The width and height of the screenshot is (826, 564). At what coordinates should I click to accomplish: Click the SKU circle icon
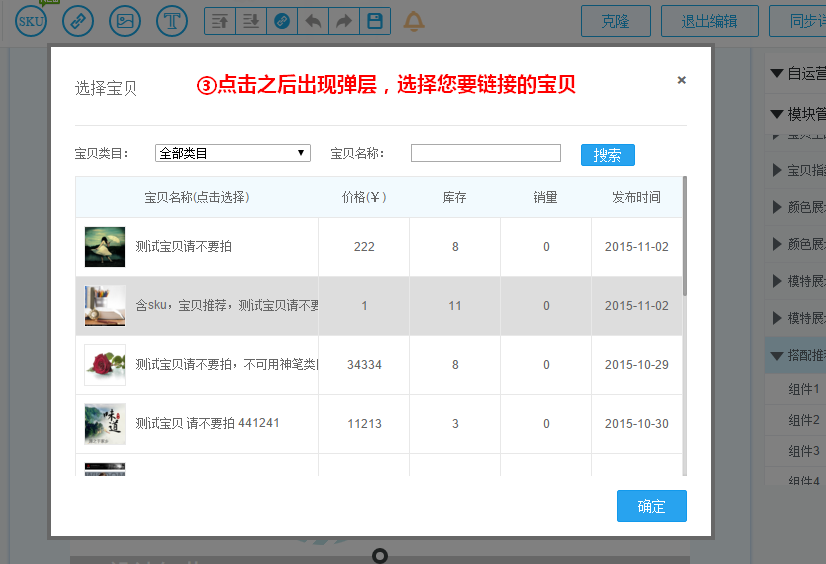(x=31, y=21)
